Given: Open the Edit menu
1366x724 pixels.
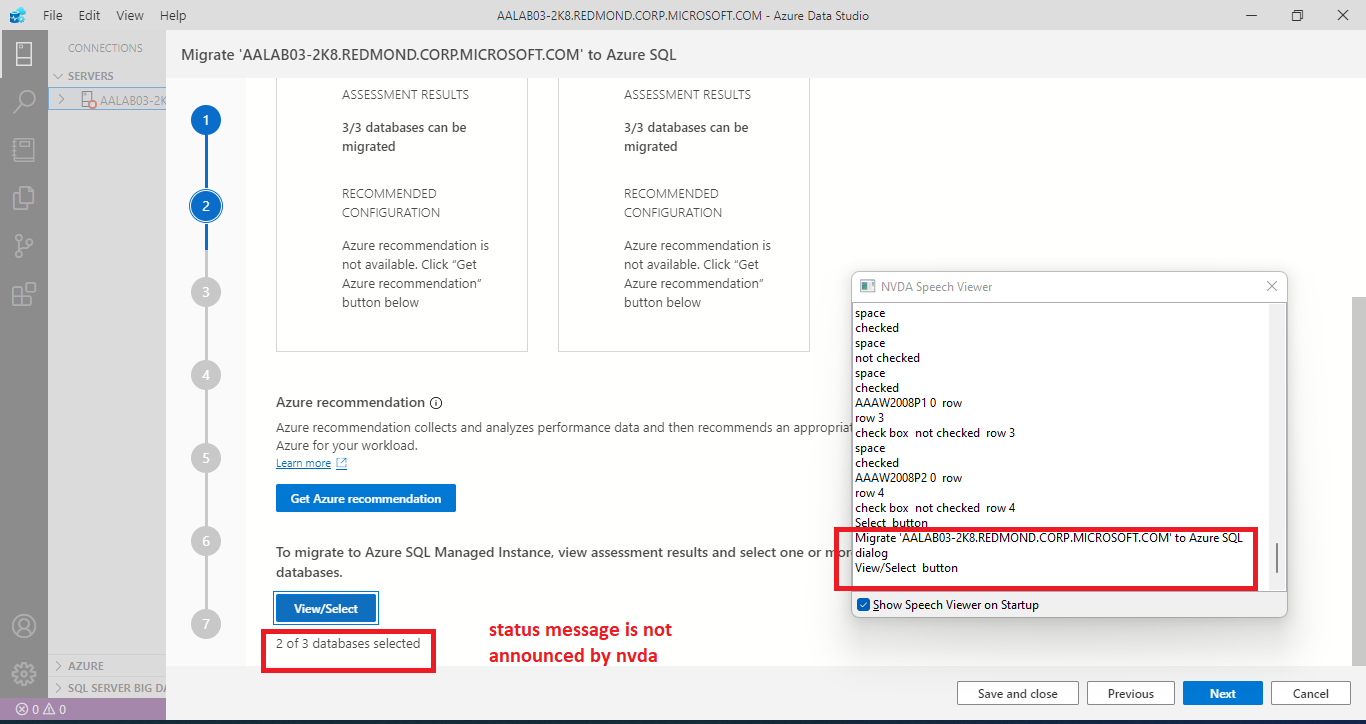Looking at the screenshot, I should [88, 15].
